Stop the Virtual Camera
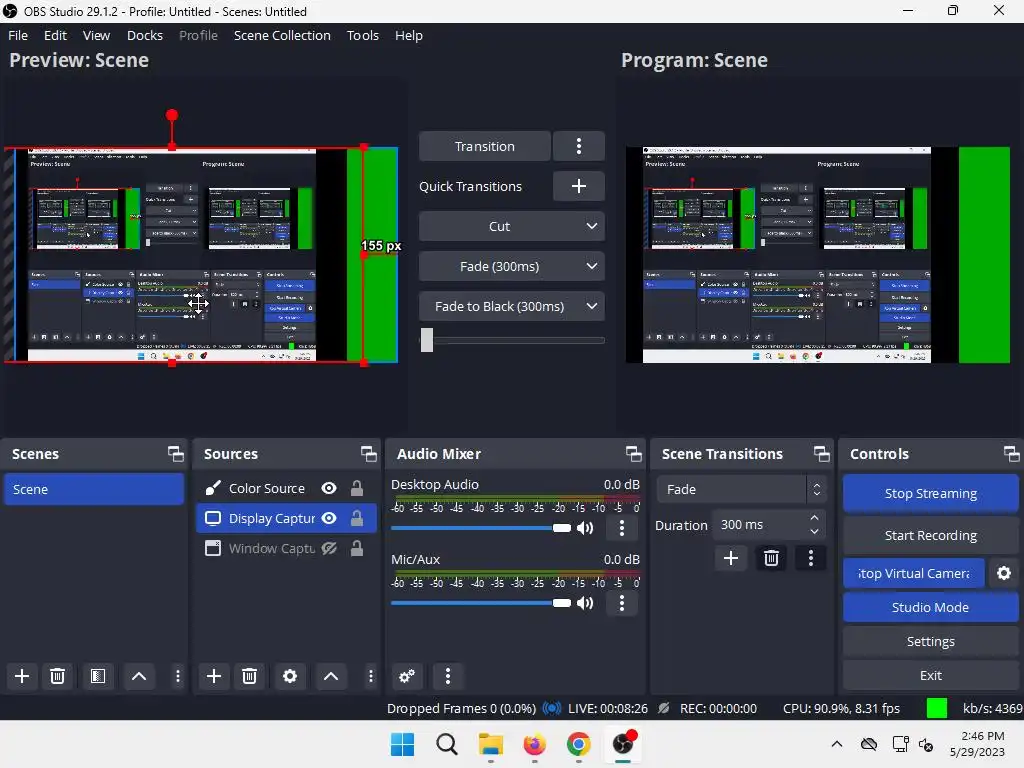Screen dimensions: 1024x768 pos(914,573)
